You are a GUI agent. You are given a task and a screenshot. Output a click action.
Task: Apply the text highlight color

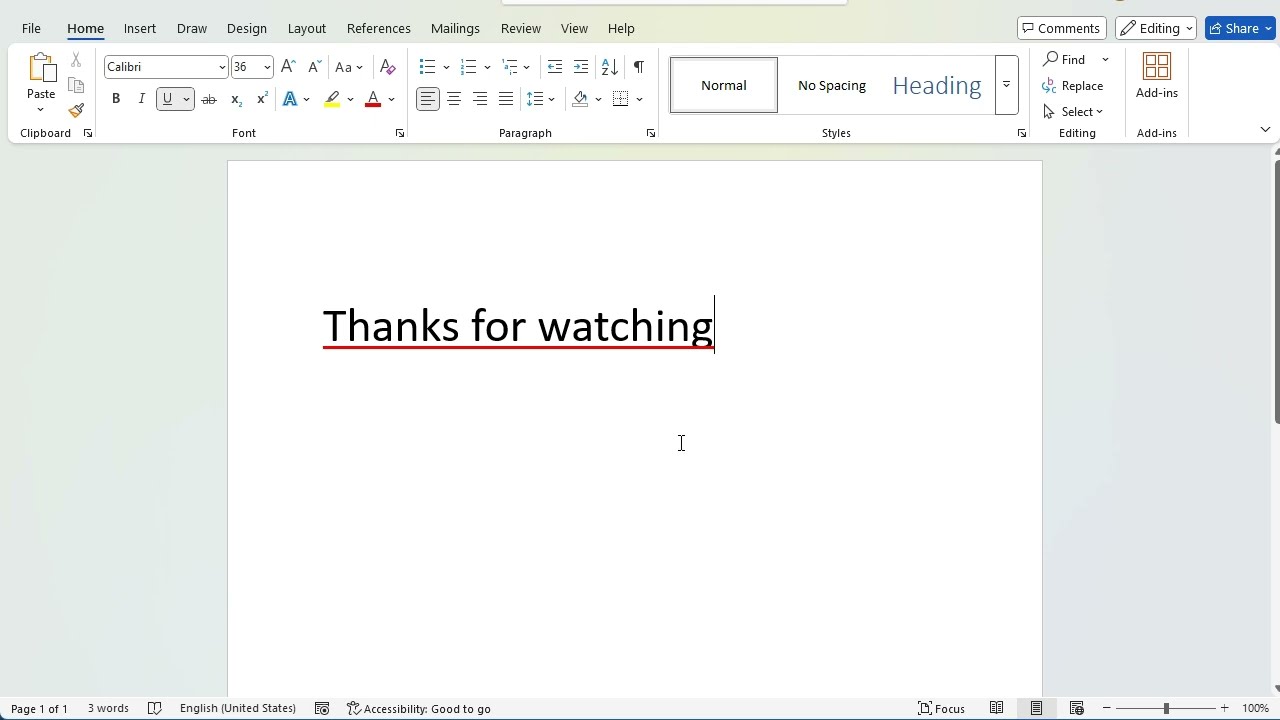[x=332, y=99]
